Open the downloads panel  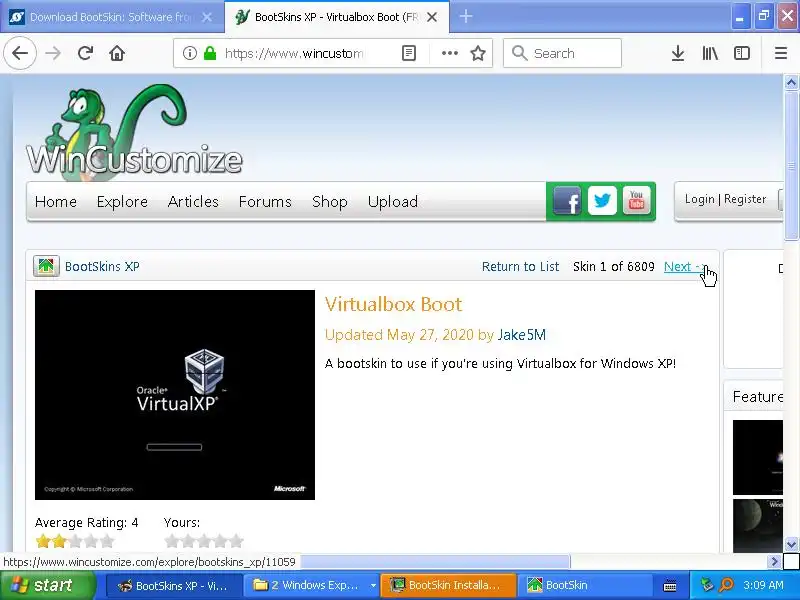[x=678, y=53]
